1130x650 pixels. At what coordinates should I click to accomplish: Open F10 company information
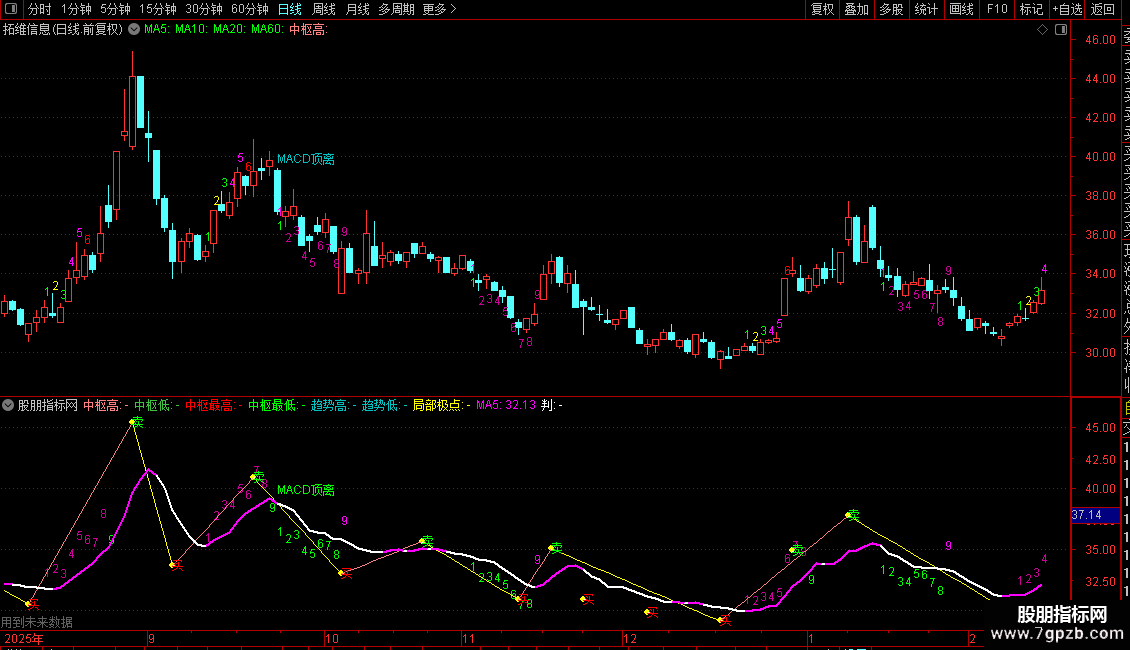pos(997,9)
